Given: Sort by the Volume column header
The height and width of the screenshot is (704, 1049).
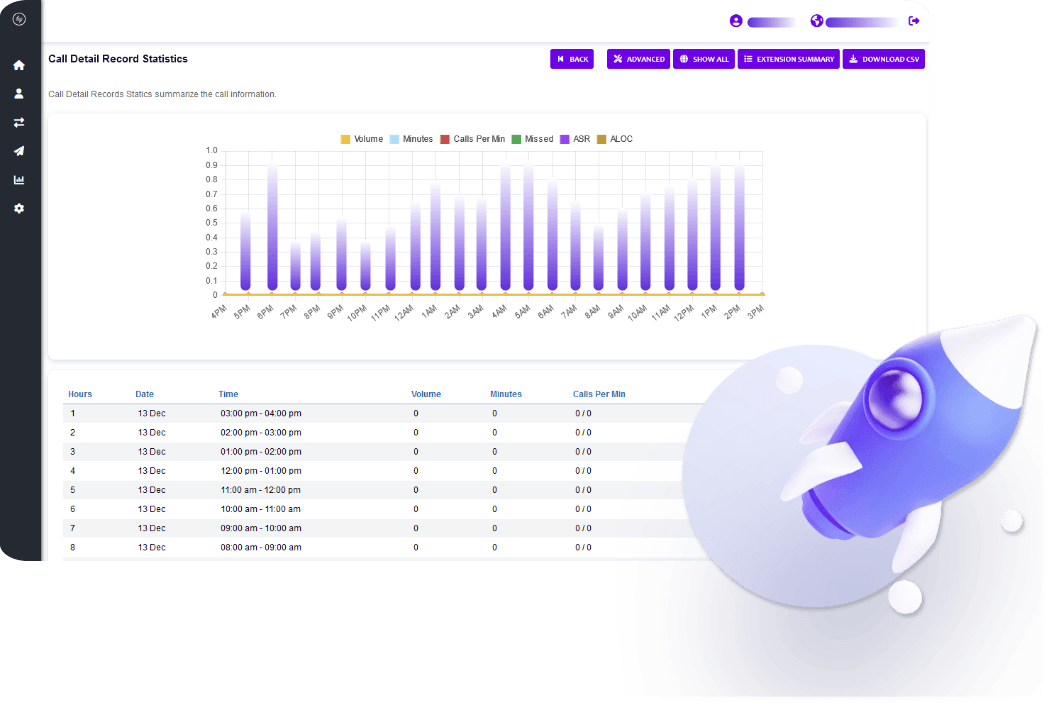Looking at the screenshot, I should tap(426, 394).
